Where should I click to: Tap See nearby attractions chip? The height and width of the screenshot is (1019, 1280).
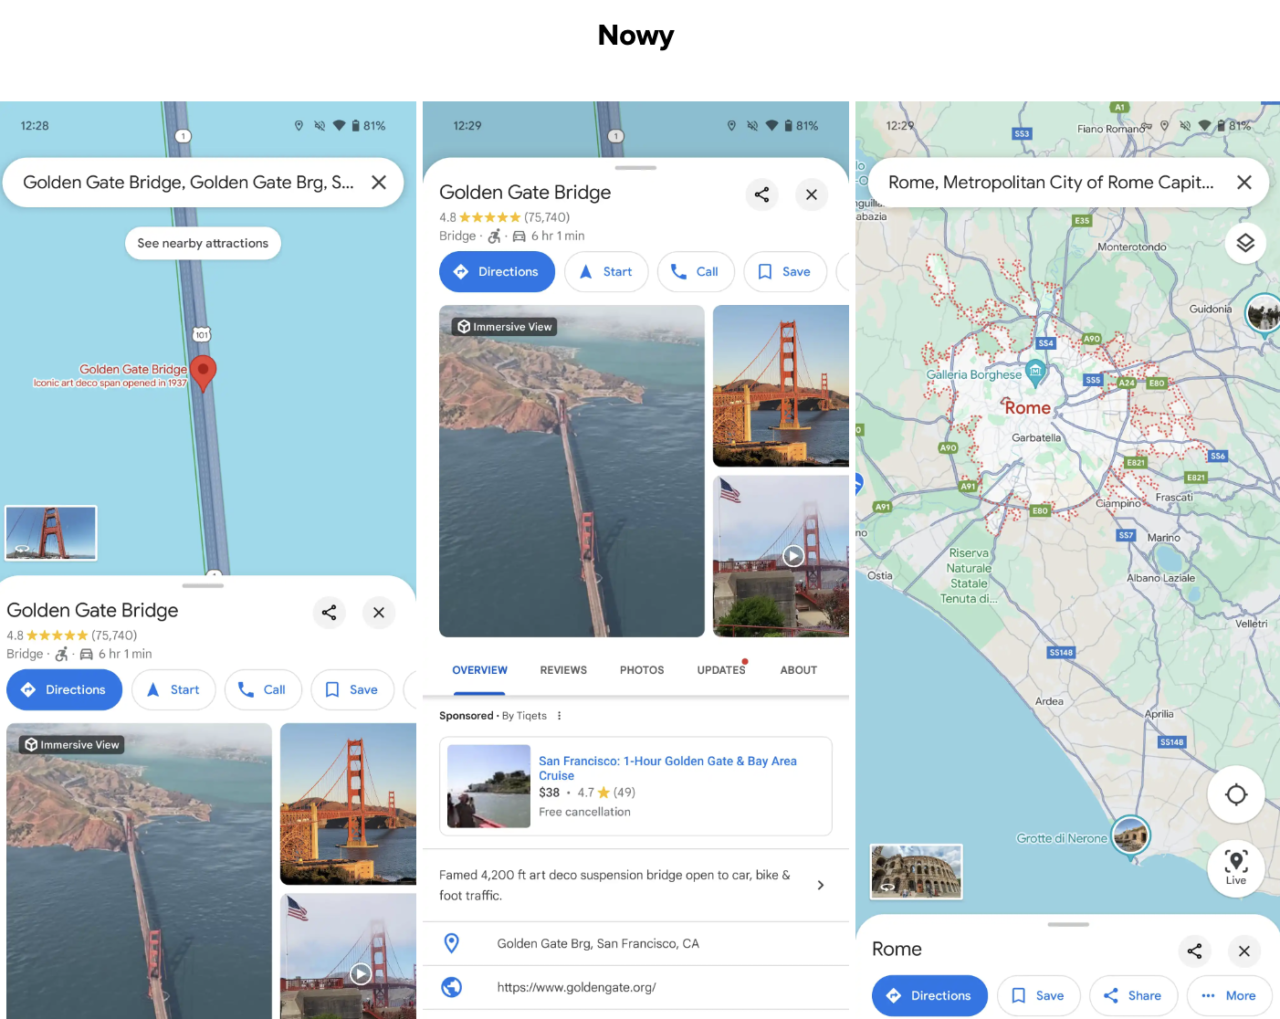[203, 243]
